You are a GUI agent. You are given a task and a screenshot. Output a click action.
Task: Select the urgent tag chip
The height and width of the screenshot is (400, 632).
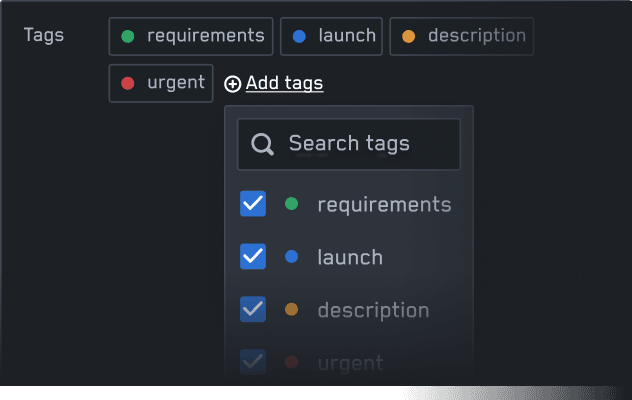(161, 83)
